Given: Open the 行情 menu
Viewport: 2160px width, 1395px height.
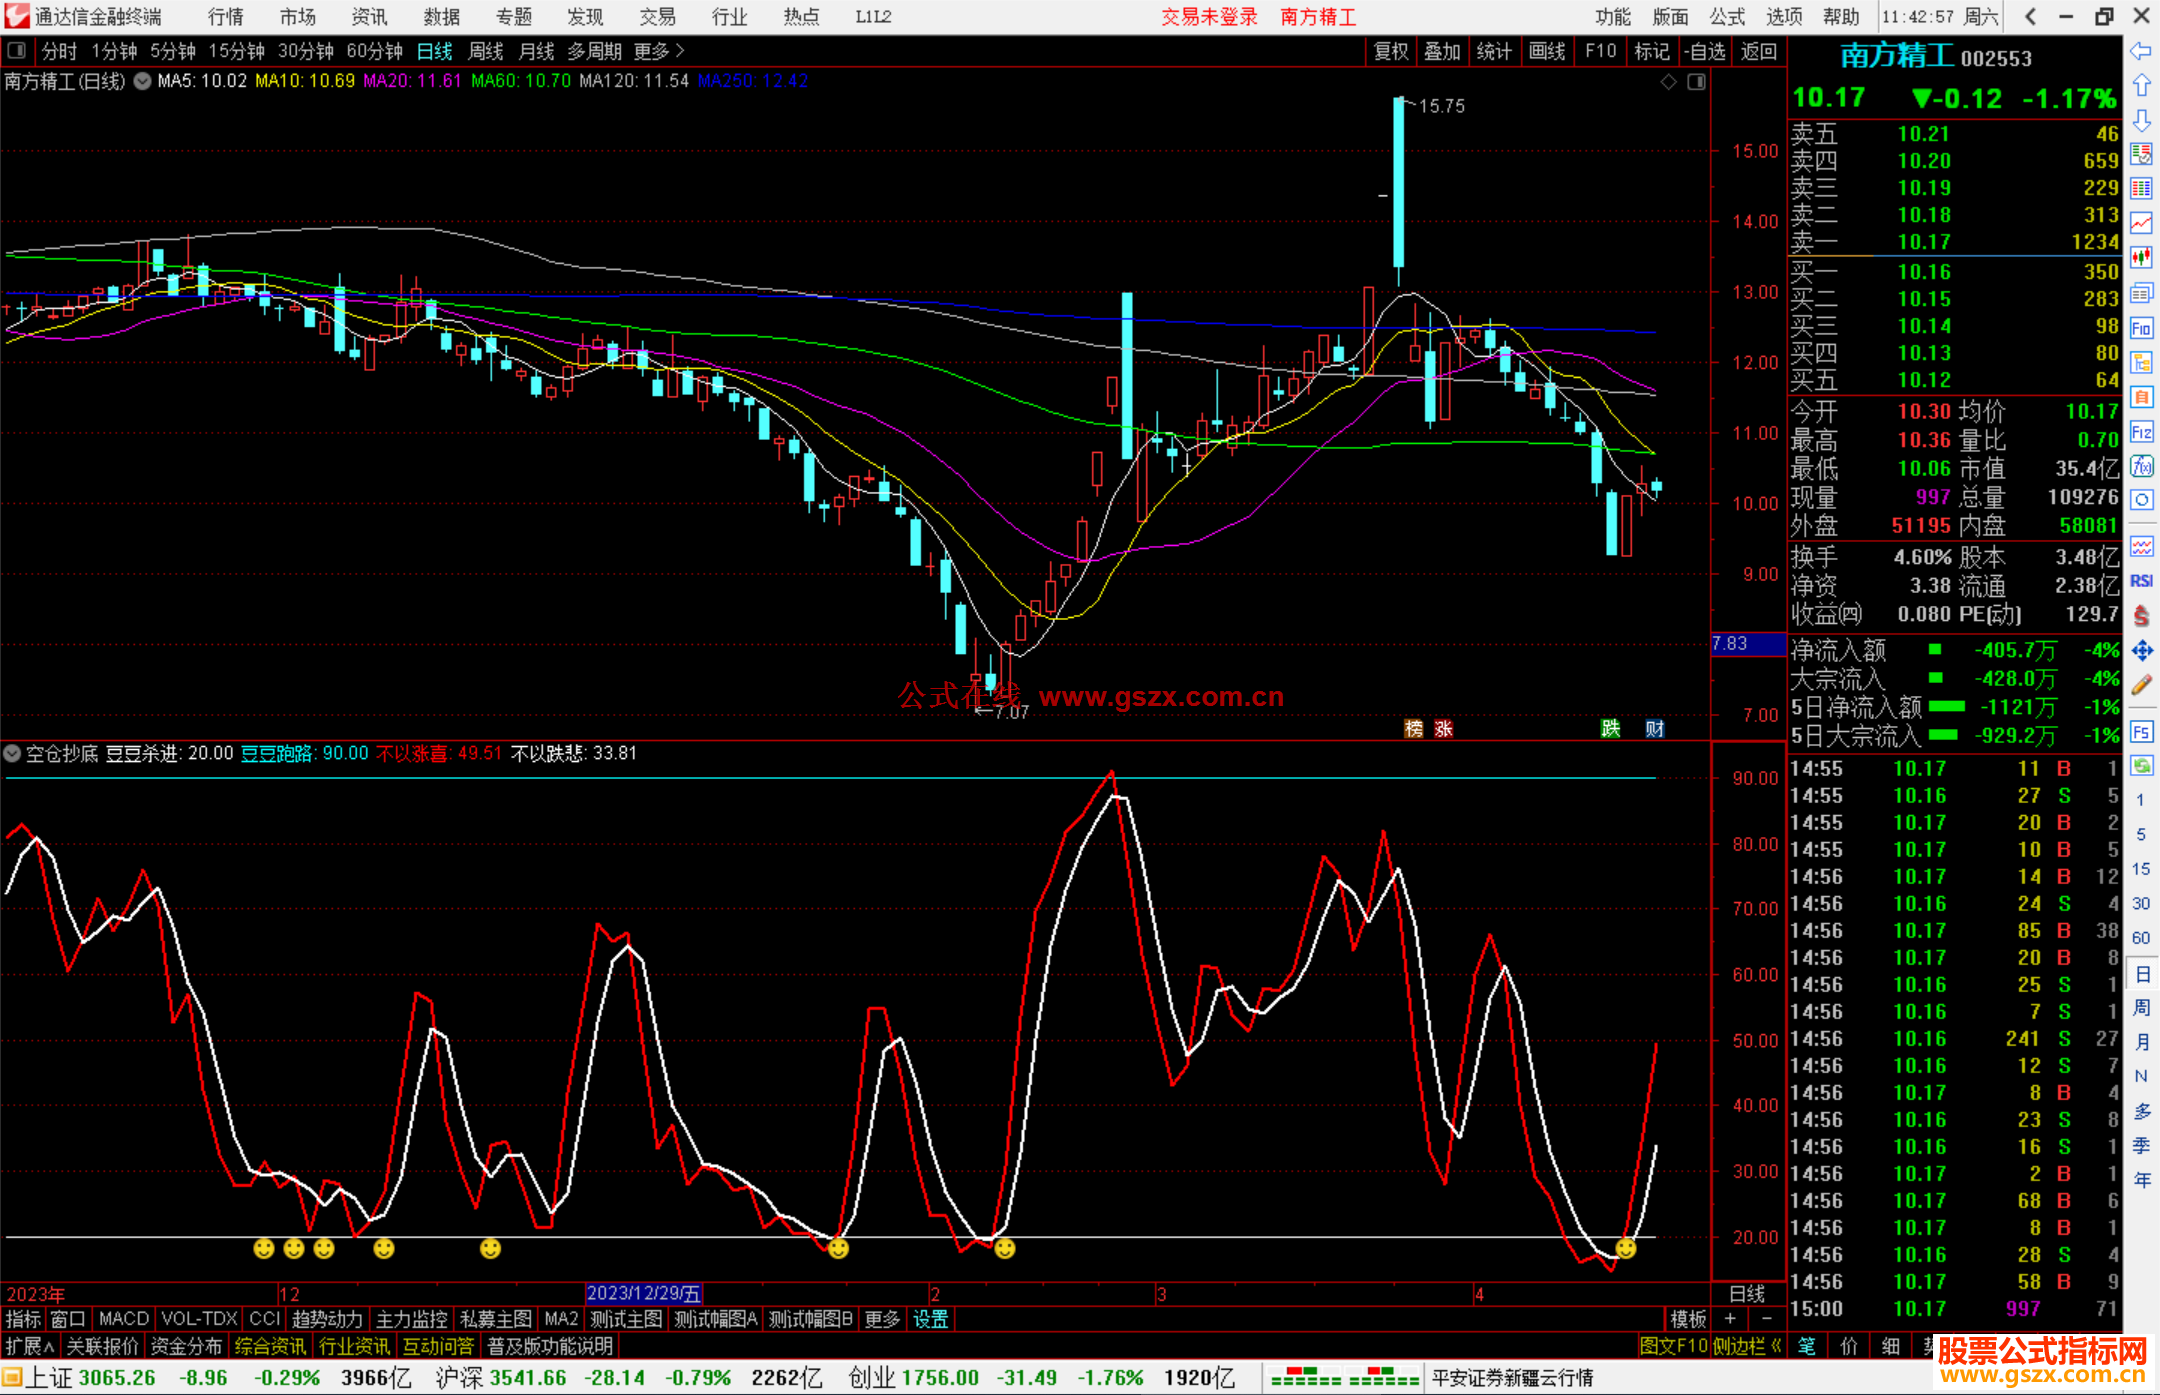Looking at the screenshot, I should pyautogui.click(x=226, y=16).
